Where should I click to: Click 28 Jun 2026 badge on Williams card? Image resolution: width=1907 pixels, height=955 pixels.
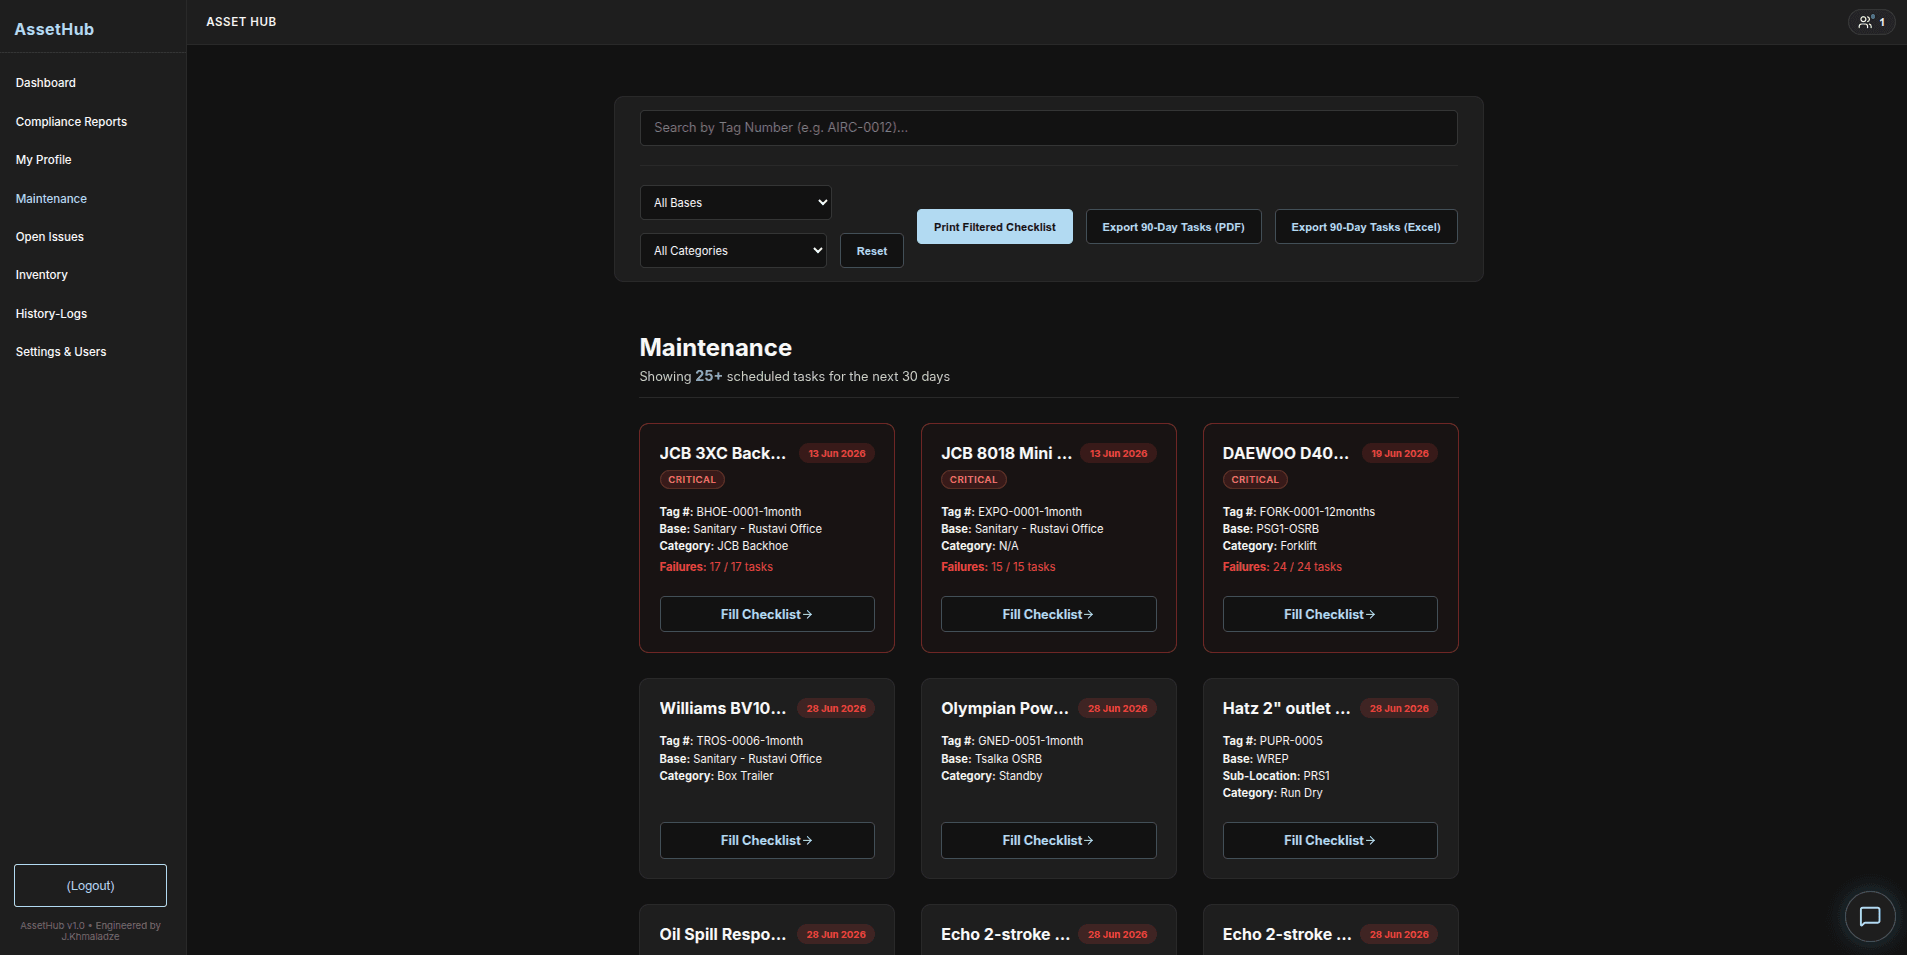(836, 708)
